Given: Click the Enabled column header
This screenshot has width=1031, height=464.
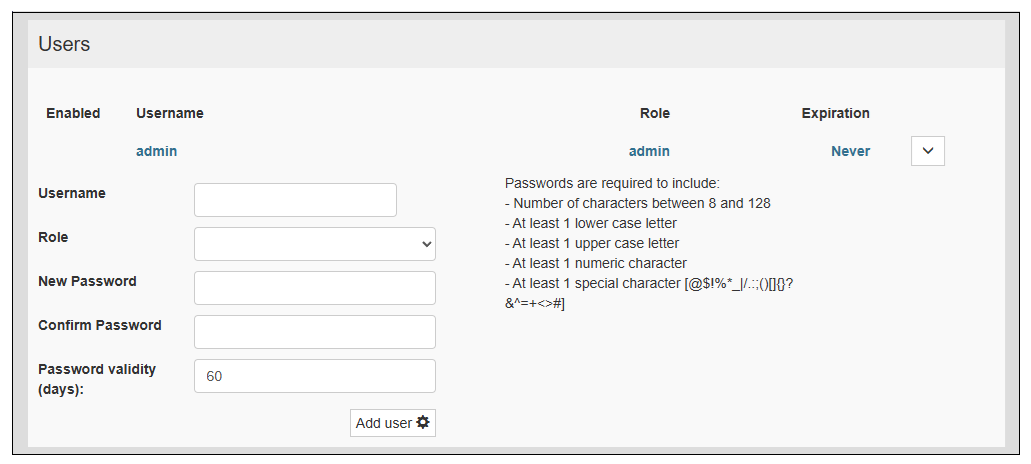Looking at the screenshot, I should click(73, 113).
